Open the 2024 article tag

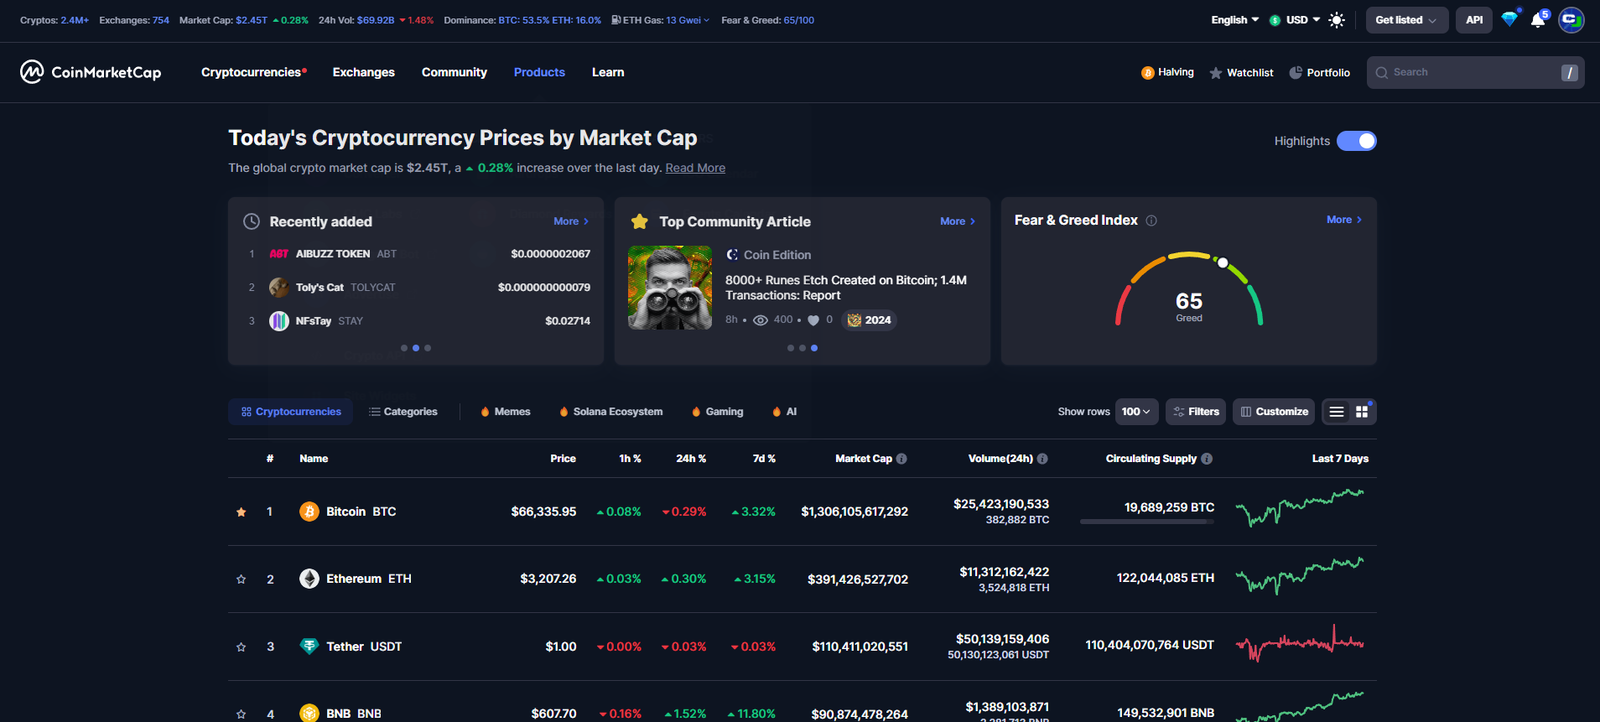click(x=869, y=320)
